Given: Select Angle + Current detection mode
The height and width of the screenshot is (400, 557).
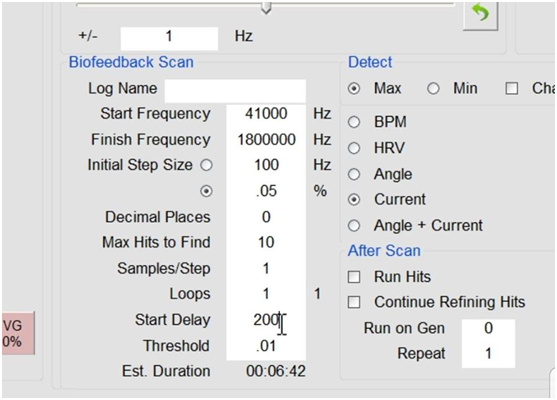Looking at the screenshot, I should pyautogui.click(x=354, y=226).
